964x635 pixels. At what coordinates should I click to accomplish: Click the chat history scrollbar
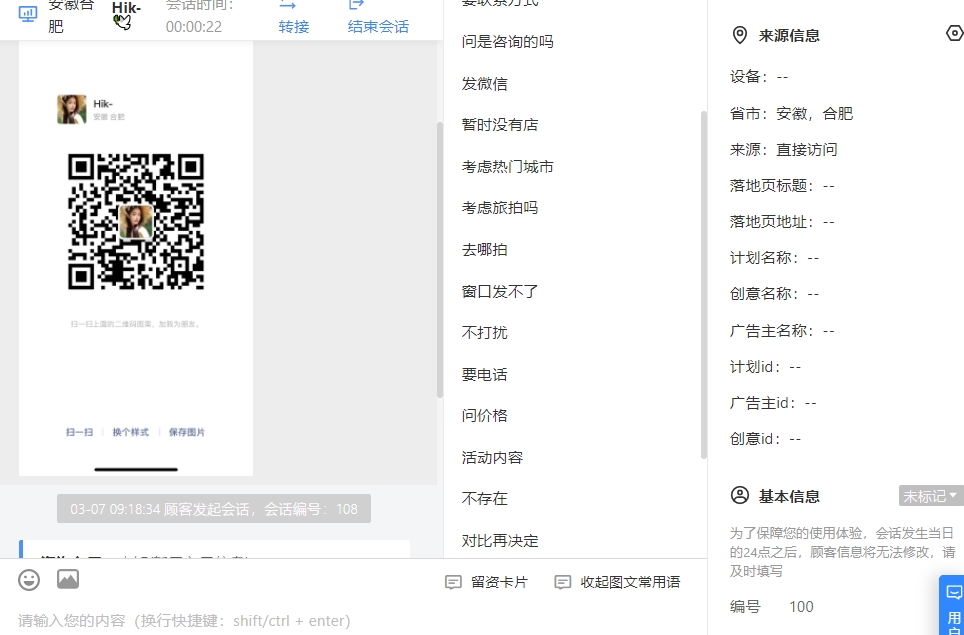pyautogui.click(x=440, y=260)
